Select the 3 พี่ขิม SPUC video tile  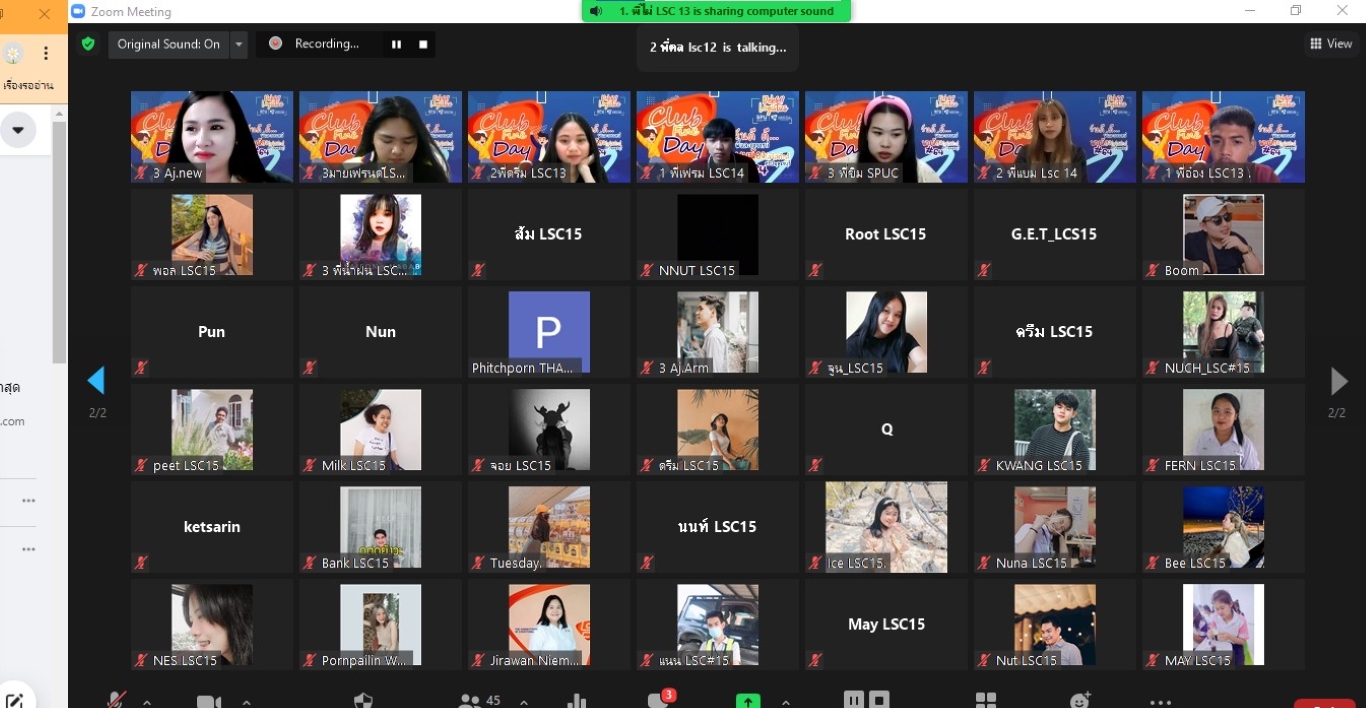[886, 137]
